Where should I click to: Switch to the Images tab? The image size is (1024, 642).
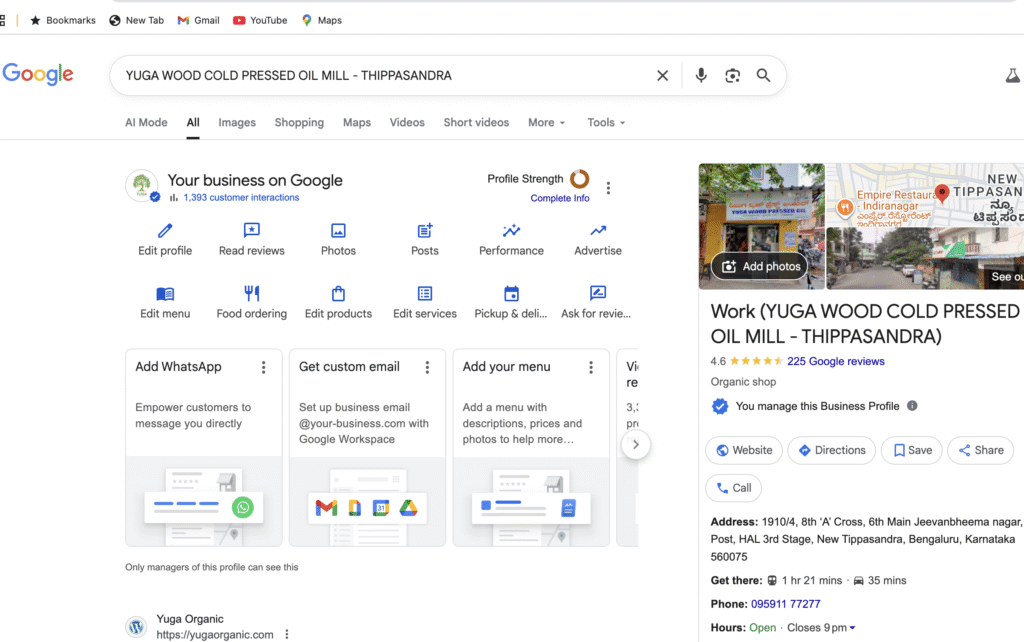point(237,123)
